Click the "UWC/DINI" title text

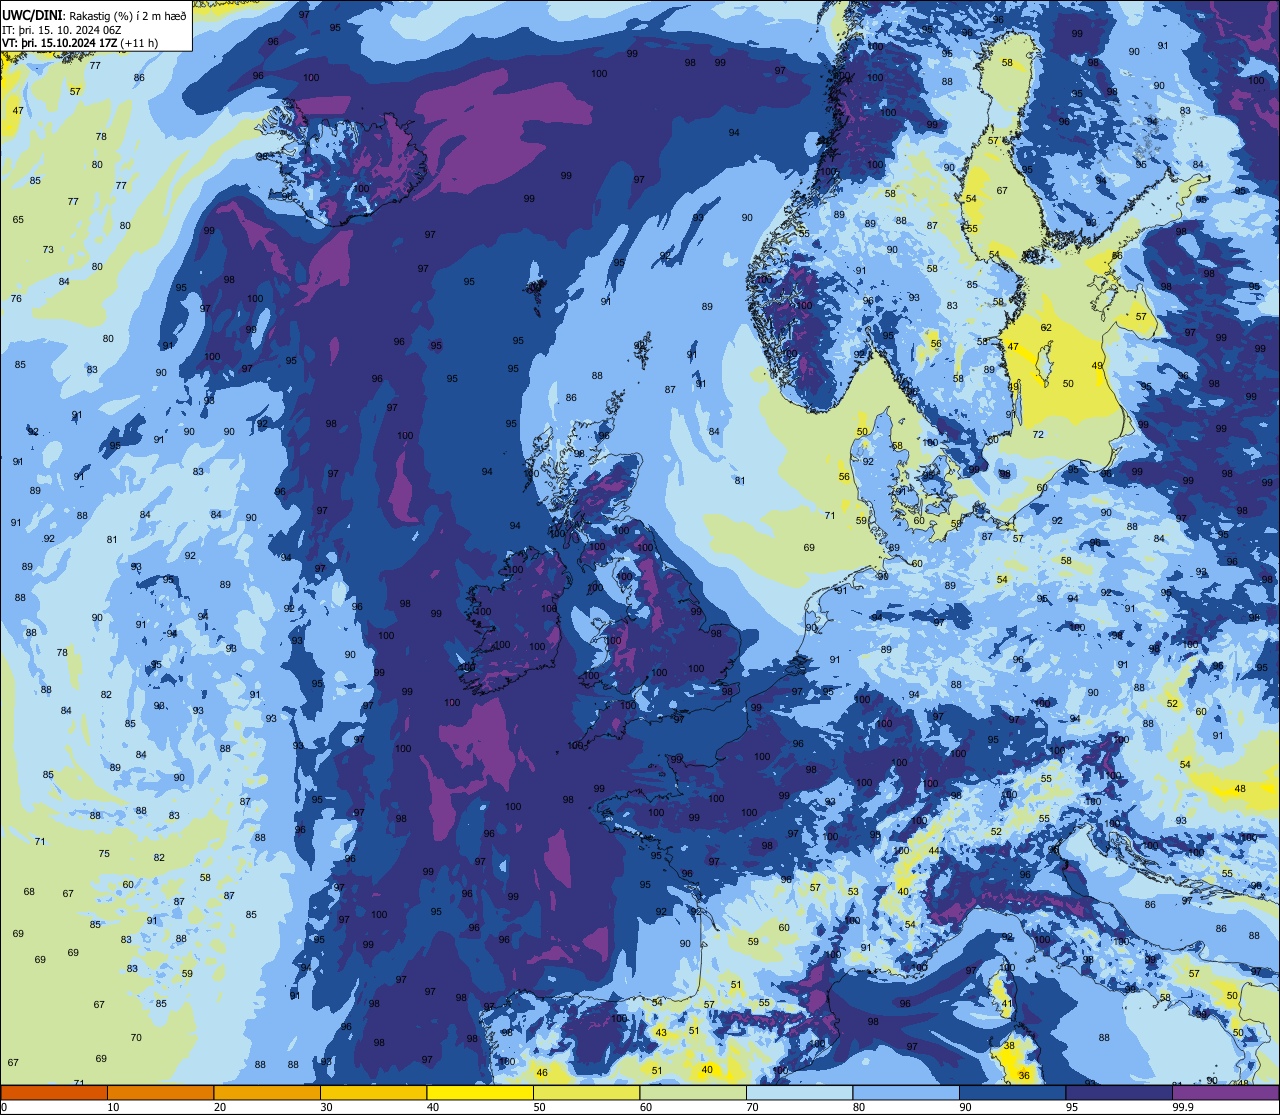tap(33, 15)
